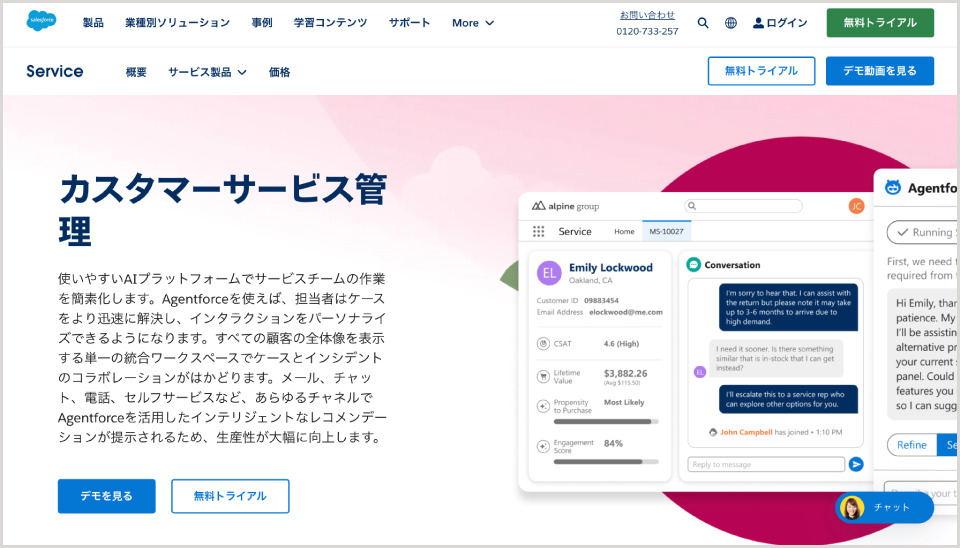Select the Home tab in Service console
Image resolution: width=960 pixels, height=548 pixels.
[624, 231]
